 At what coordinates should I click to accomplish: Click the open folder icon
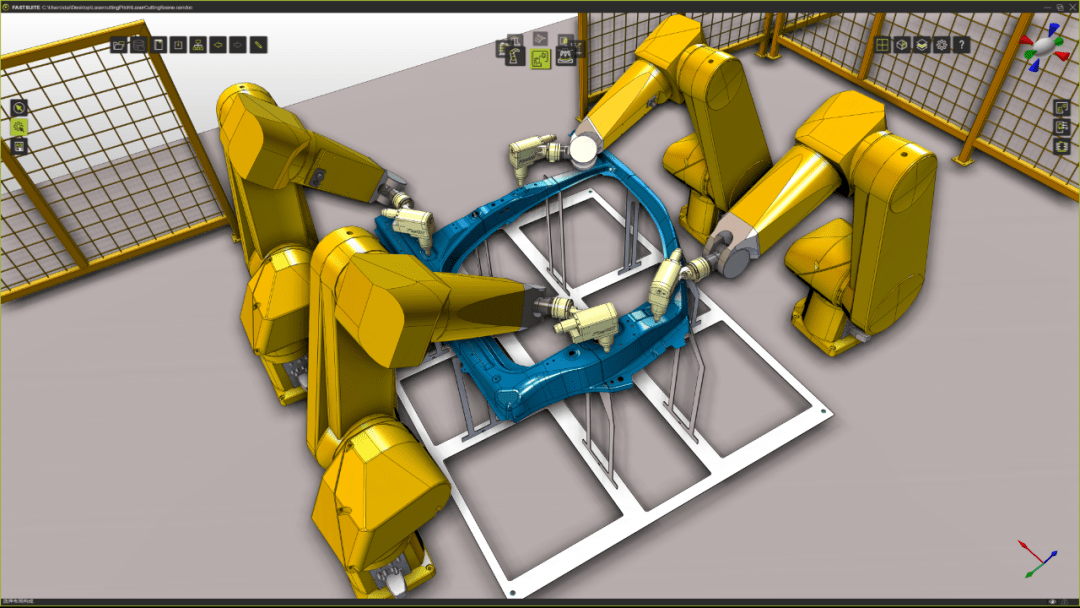[x=119, y=45]
